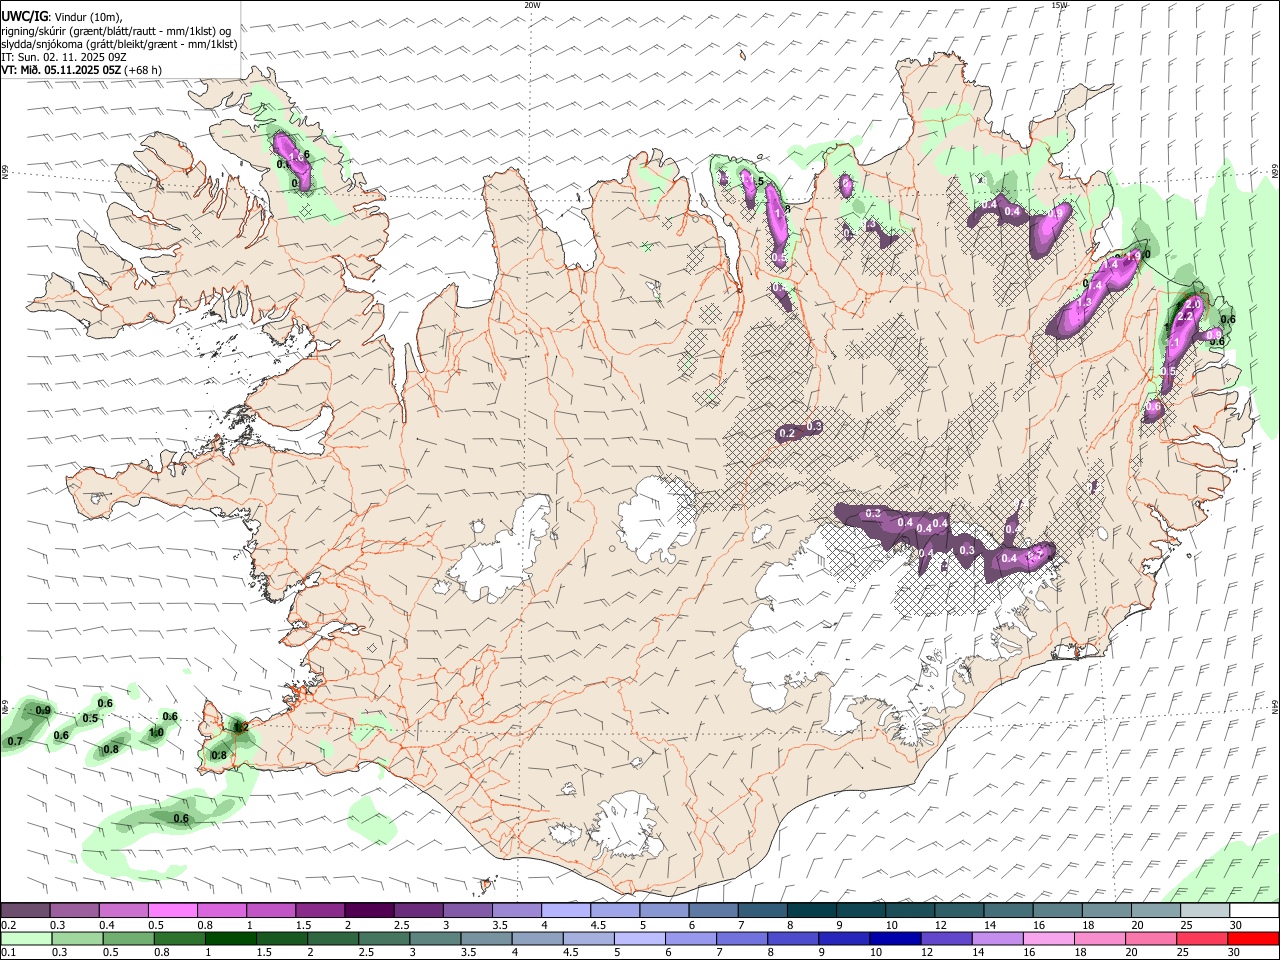Pick the pale grey swatch labeled 25 in snow legend
This screenshot has height=960, width=1280.
coord(1205,910)
